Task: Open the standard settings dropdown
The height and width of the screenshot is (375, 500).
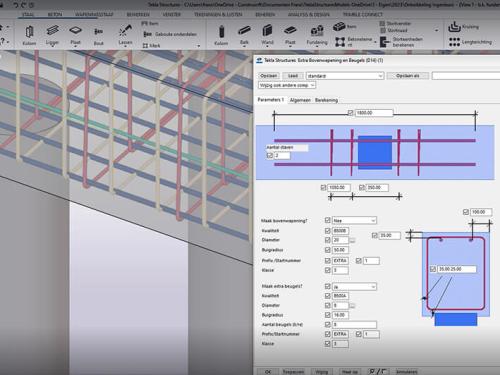Action: click(x=345, y=76)
